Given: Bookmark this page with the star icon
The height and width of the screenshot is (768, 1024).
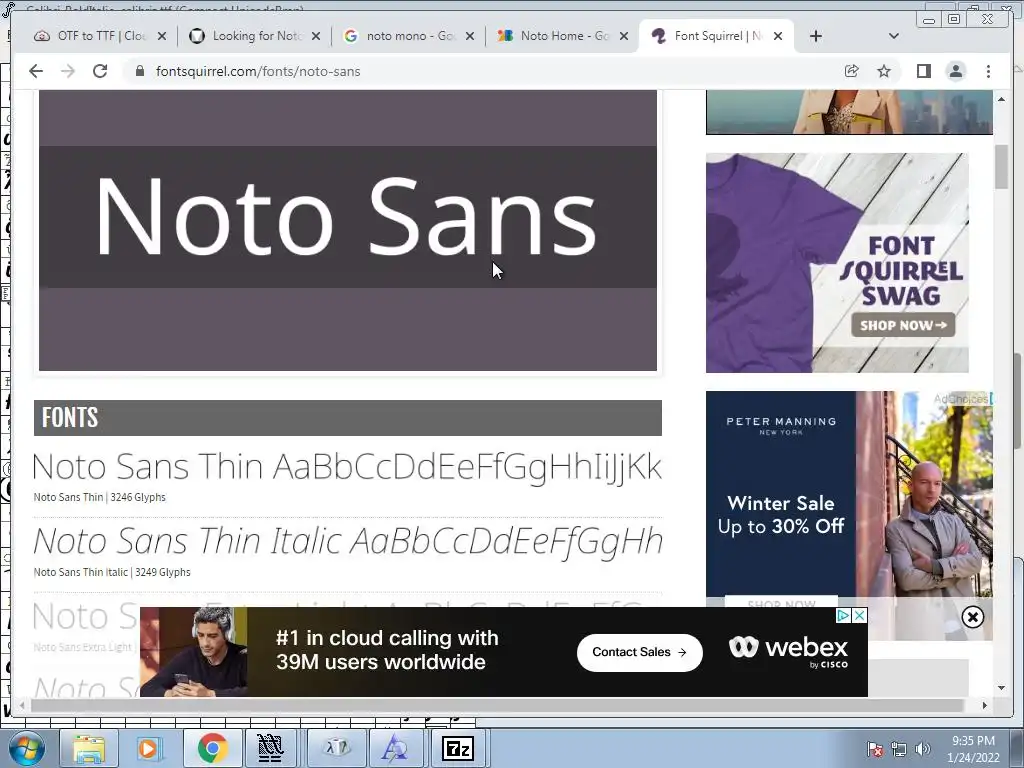Looking at the screenshot, I should click(884, 71).
